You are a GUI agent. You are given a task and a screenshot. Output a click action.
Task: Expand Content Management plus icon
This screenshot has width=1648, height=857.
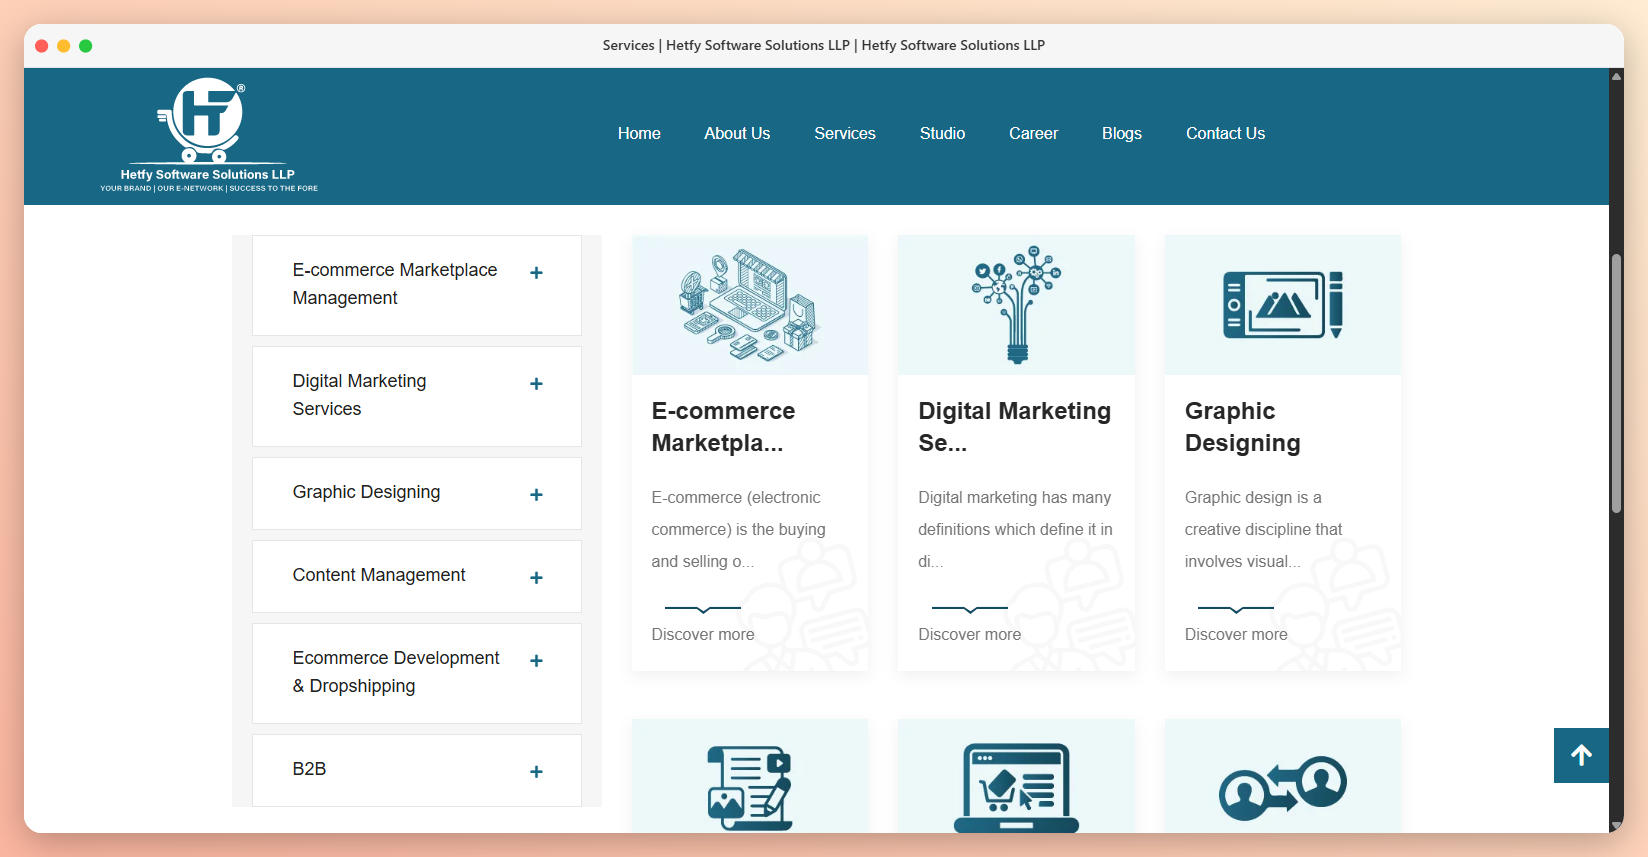pyautogui.click(x=536, y=578)
